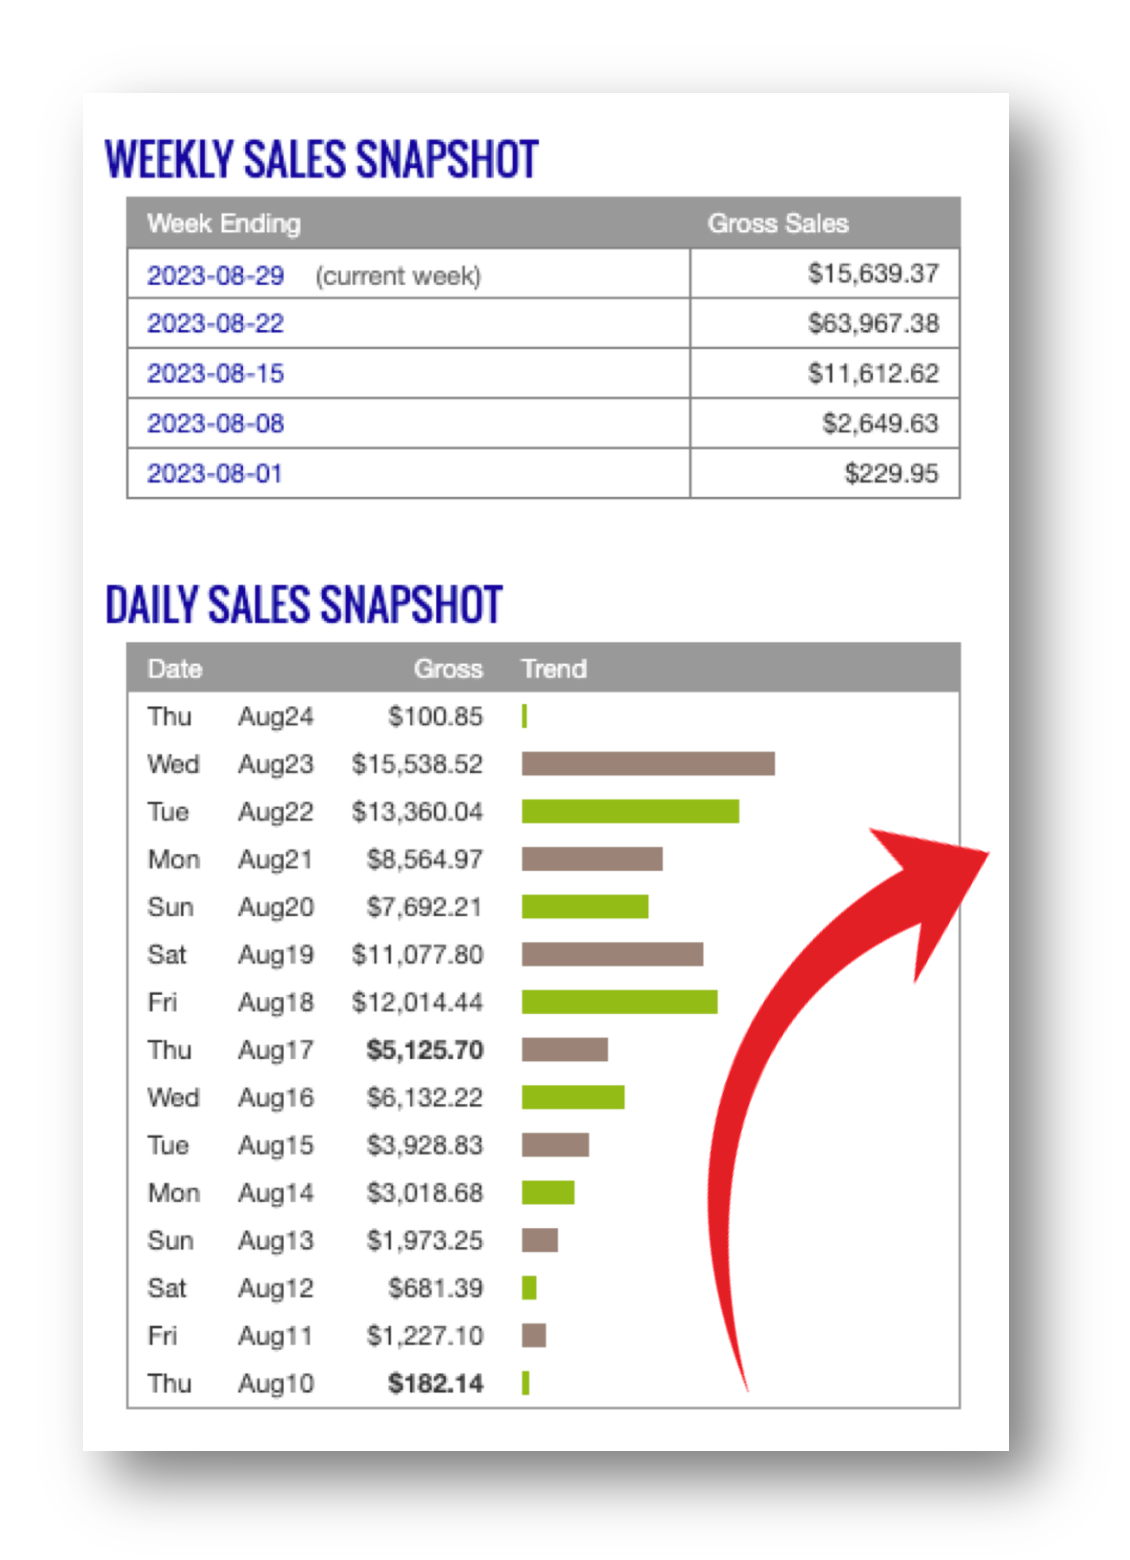Open the 2023-08-08 week link

point(215,424)
